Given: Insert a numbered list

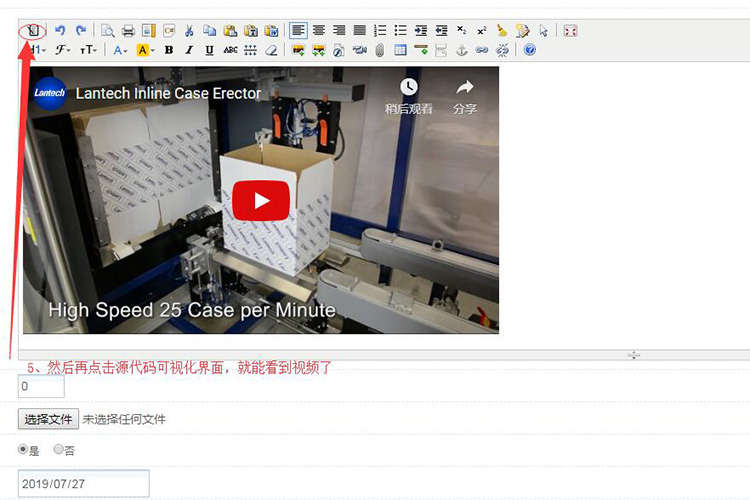Looking at the screenshot, I should point(380,31).
